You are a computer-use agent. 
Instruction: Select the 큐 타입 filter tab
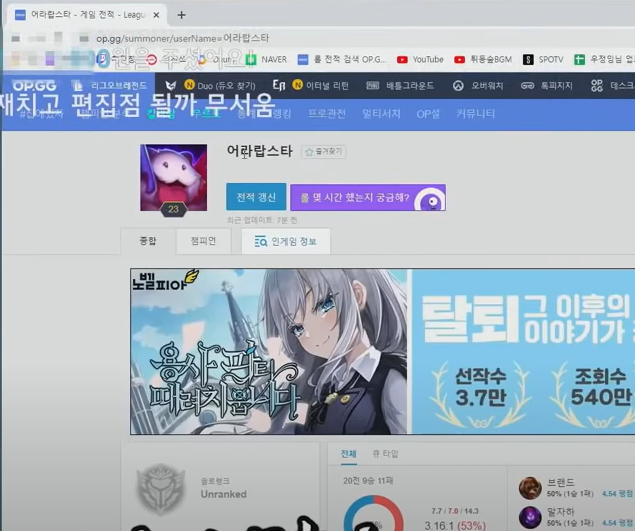click(385, 454)
